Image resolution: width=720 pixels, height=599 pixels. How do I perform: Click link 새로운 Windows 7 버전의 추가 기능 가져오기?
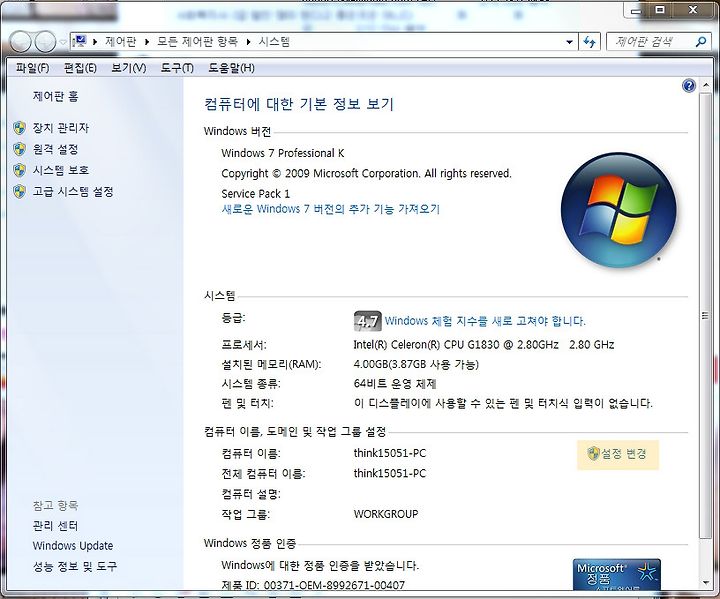pyautogui.click(x=331, y=209)
